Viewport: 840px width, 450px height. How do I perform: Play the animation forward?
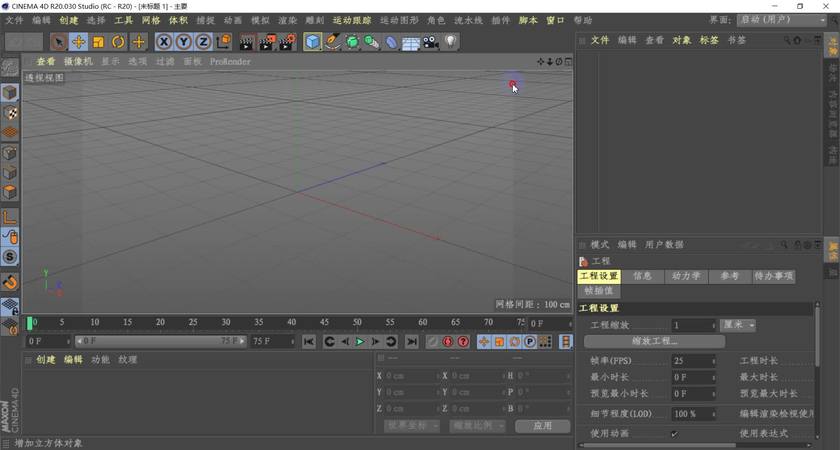(x=360, y=342)
